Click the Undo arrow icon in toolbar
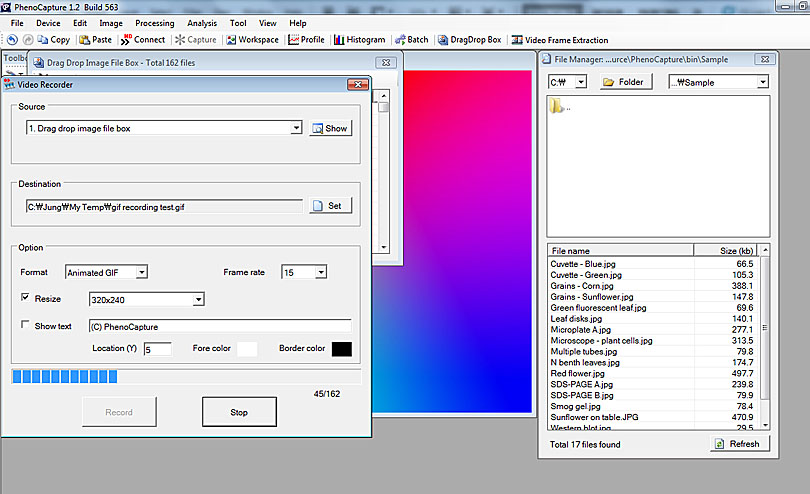The height and width of the screenshot is (494, 810). pos(12,40)
